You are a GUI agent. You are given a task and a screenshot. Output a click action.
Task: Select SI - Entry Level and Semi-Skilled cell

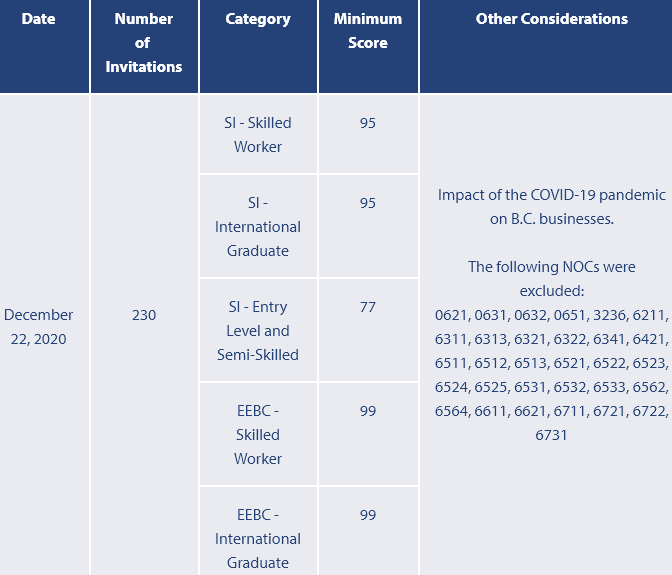258,331
